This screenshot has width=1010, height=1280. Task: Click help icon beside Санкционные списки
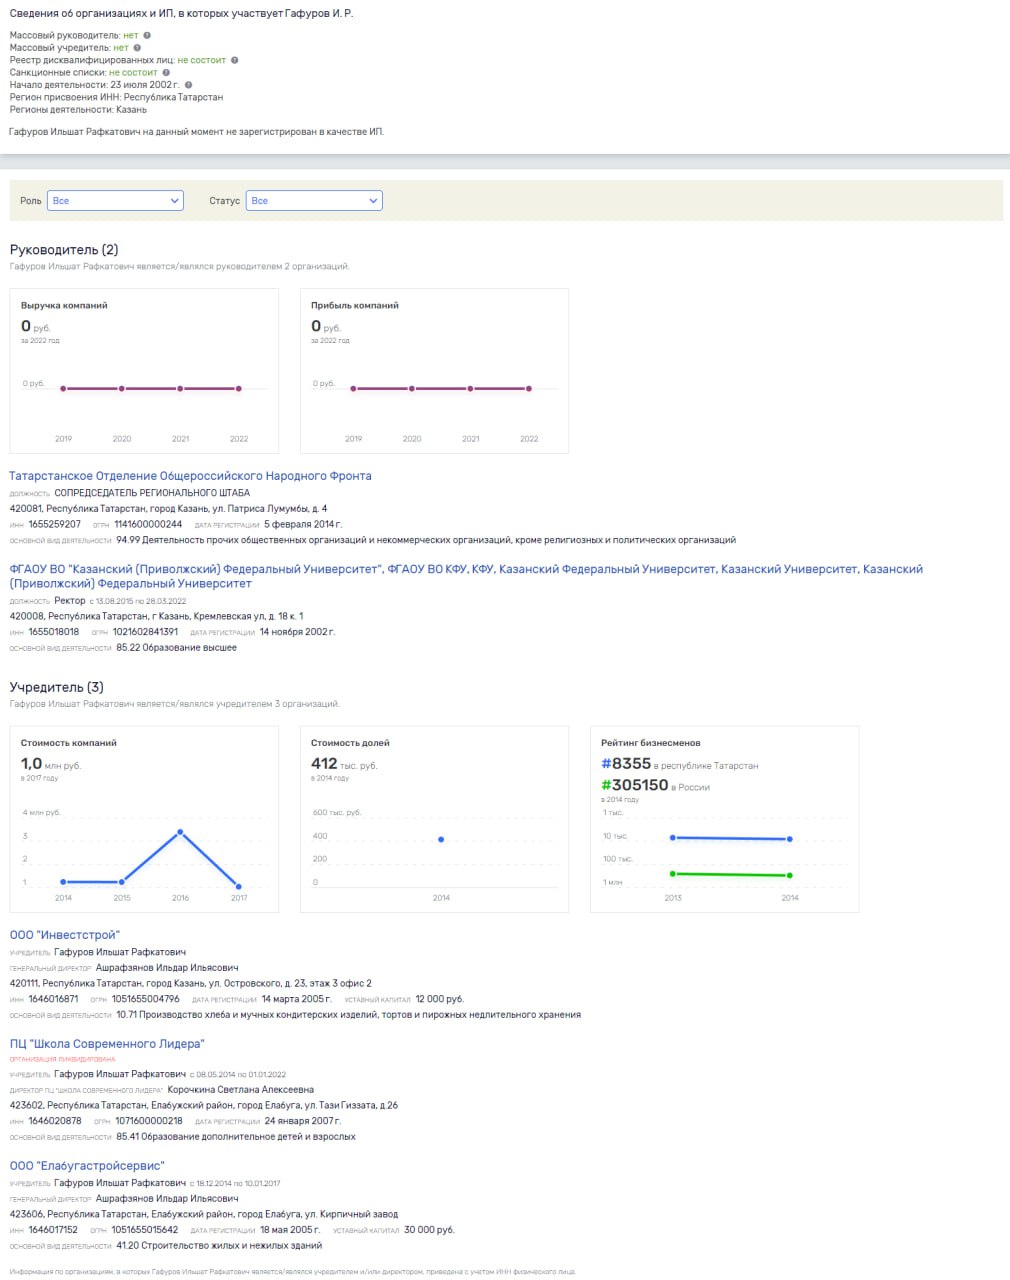[166, 72]
